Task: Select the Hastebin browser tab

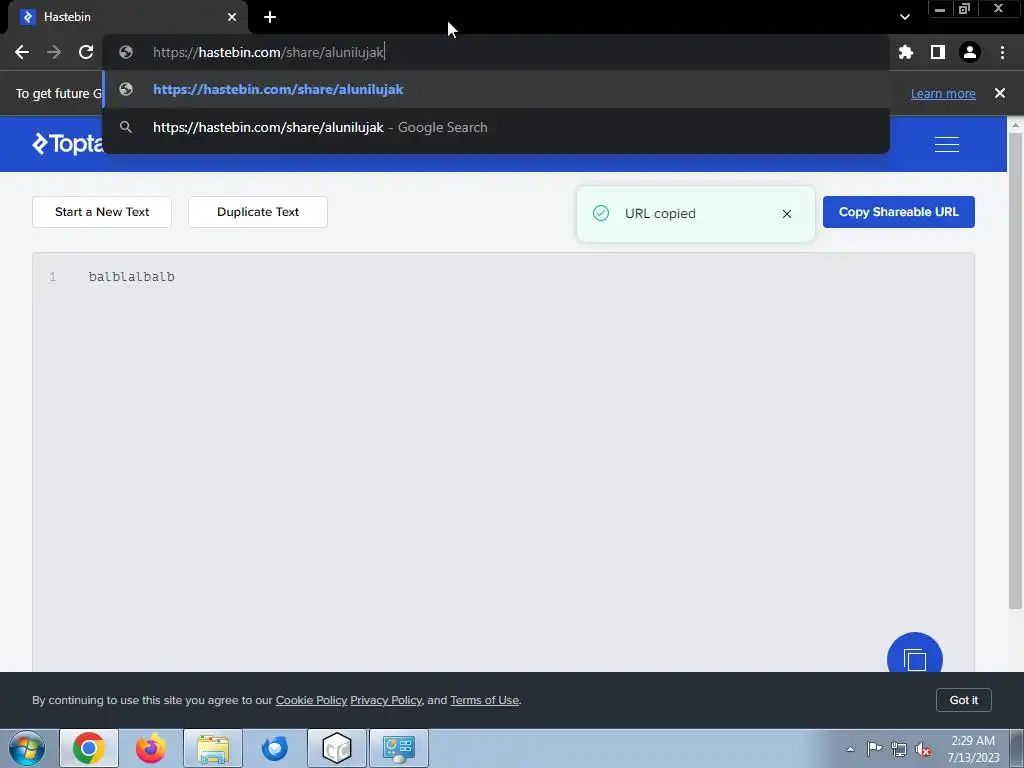Action: (127, 17)
